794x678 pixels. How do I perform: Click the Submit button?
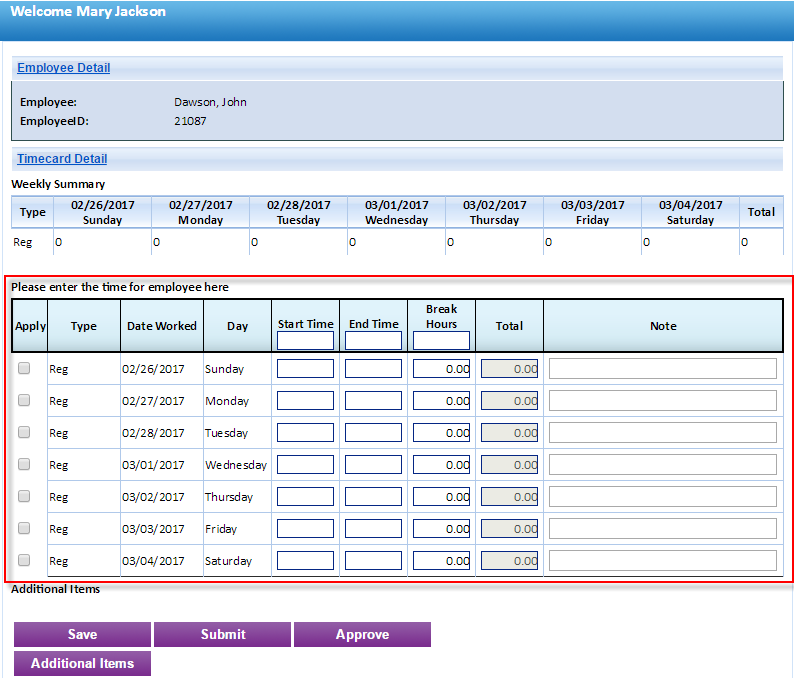[x=223, y=634]
